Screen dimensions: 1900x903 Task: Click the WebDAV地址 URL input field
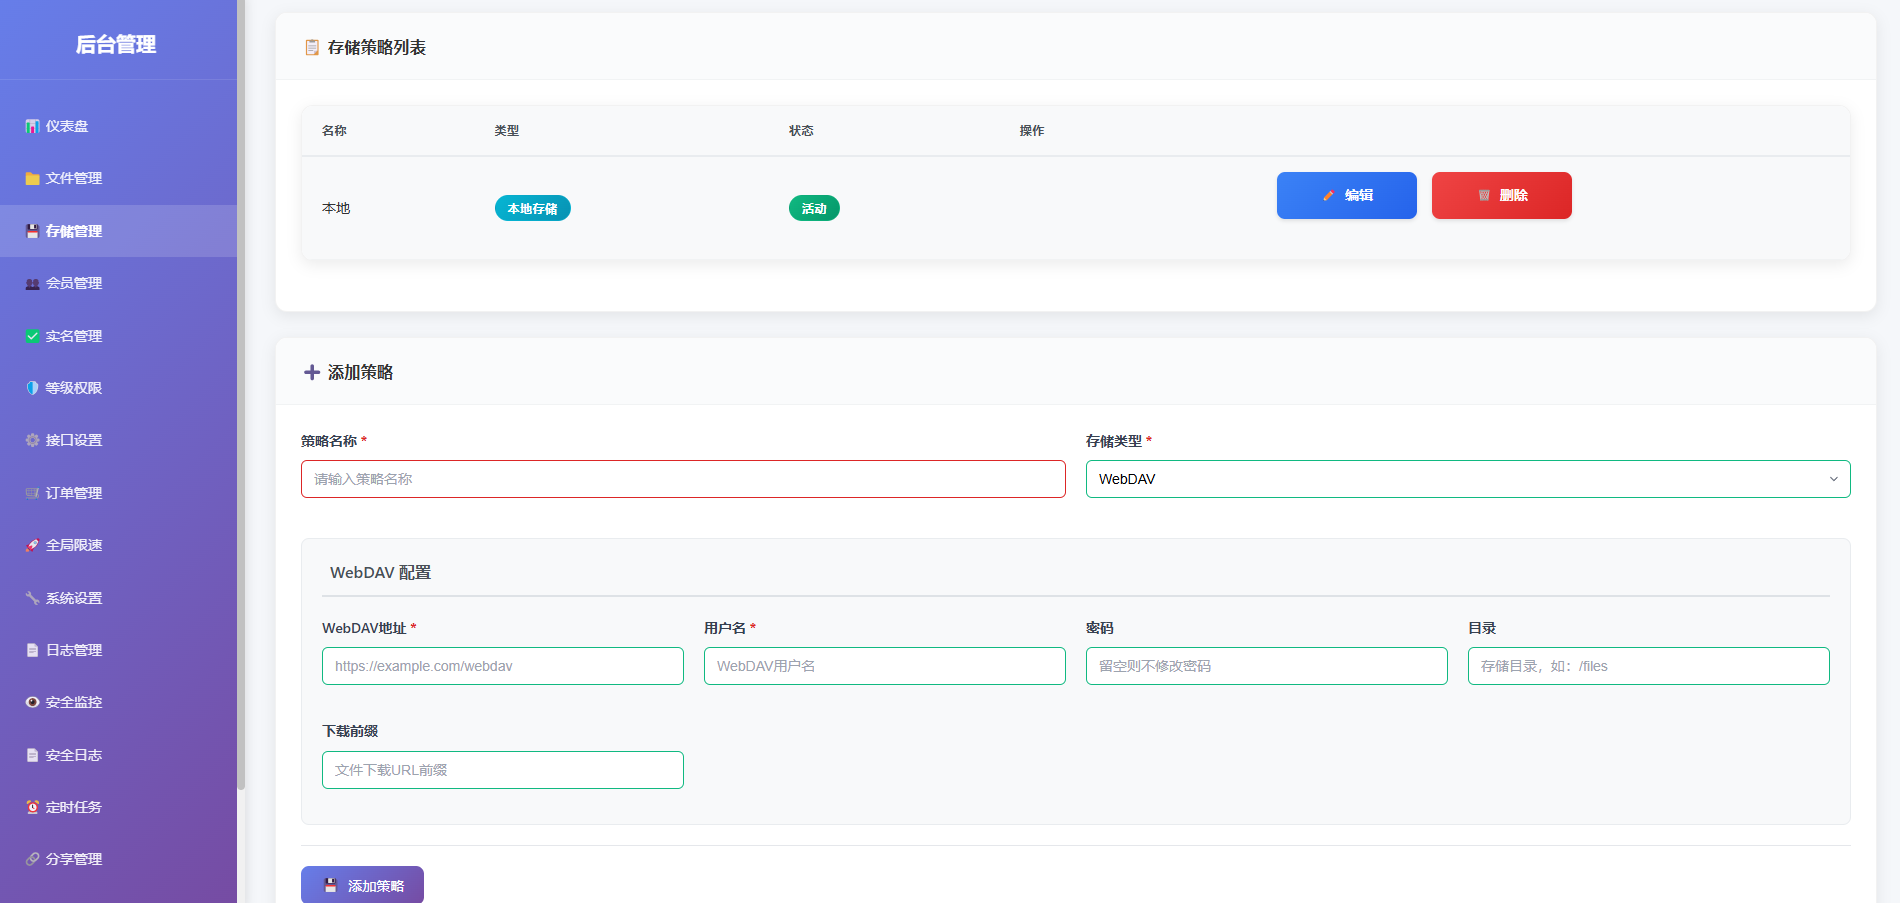(x=502, y=666)
